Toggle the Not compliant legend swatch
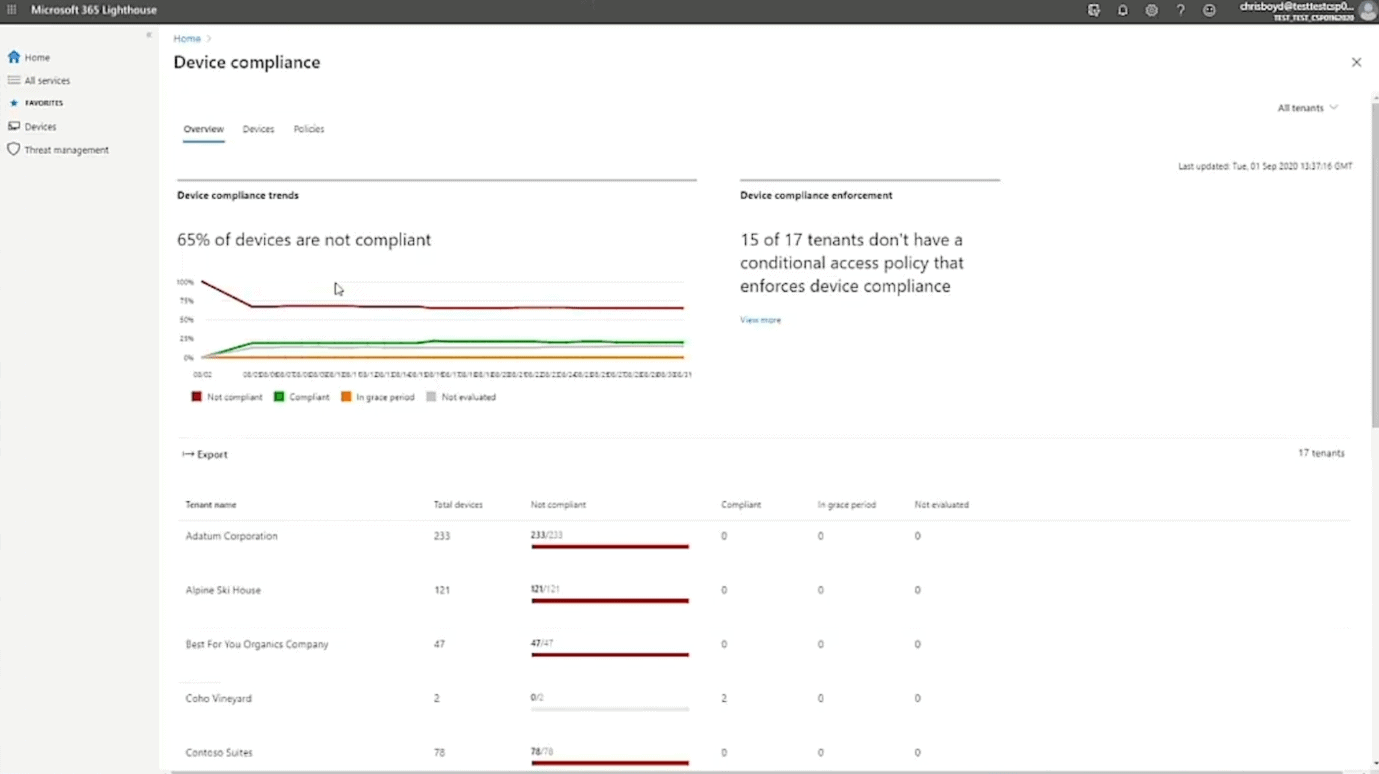 (x=196, y=397)
